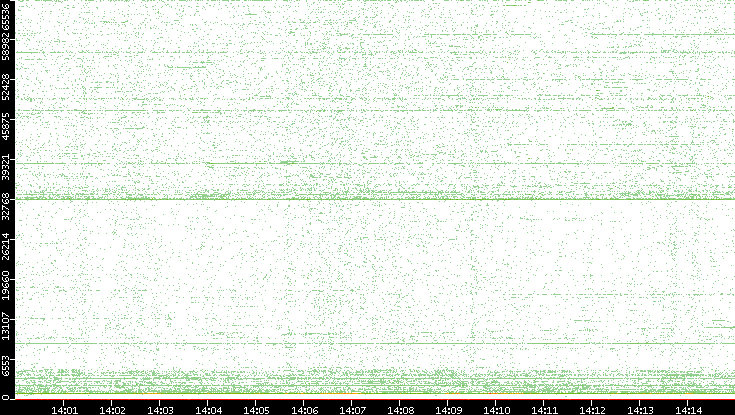Click the 14:06 time axis label
This screenshot has height=415, width=735.
[304, 410]
